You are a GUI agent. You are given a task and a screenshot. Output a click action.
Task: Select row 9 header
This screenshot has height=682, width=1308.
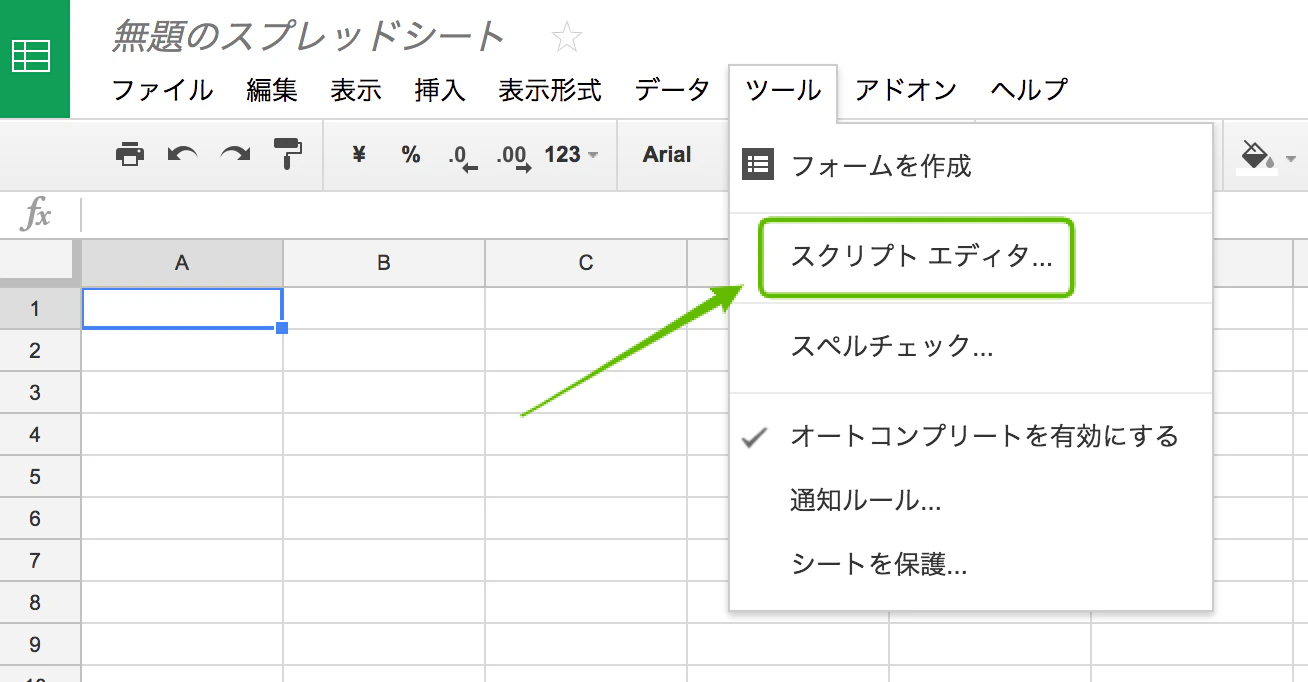pyautogui.click(x=36, y=644)
